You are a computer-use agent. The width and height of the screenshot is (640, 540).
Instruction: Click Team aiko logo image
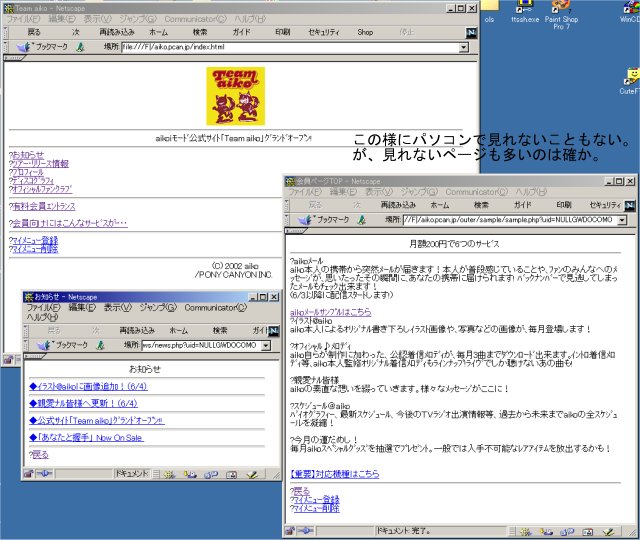[x=236, y=96]
